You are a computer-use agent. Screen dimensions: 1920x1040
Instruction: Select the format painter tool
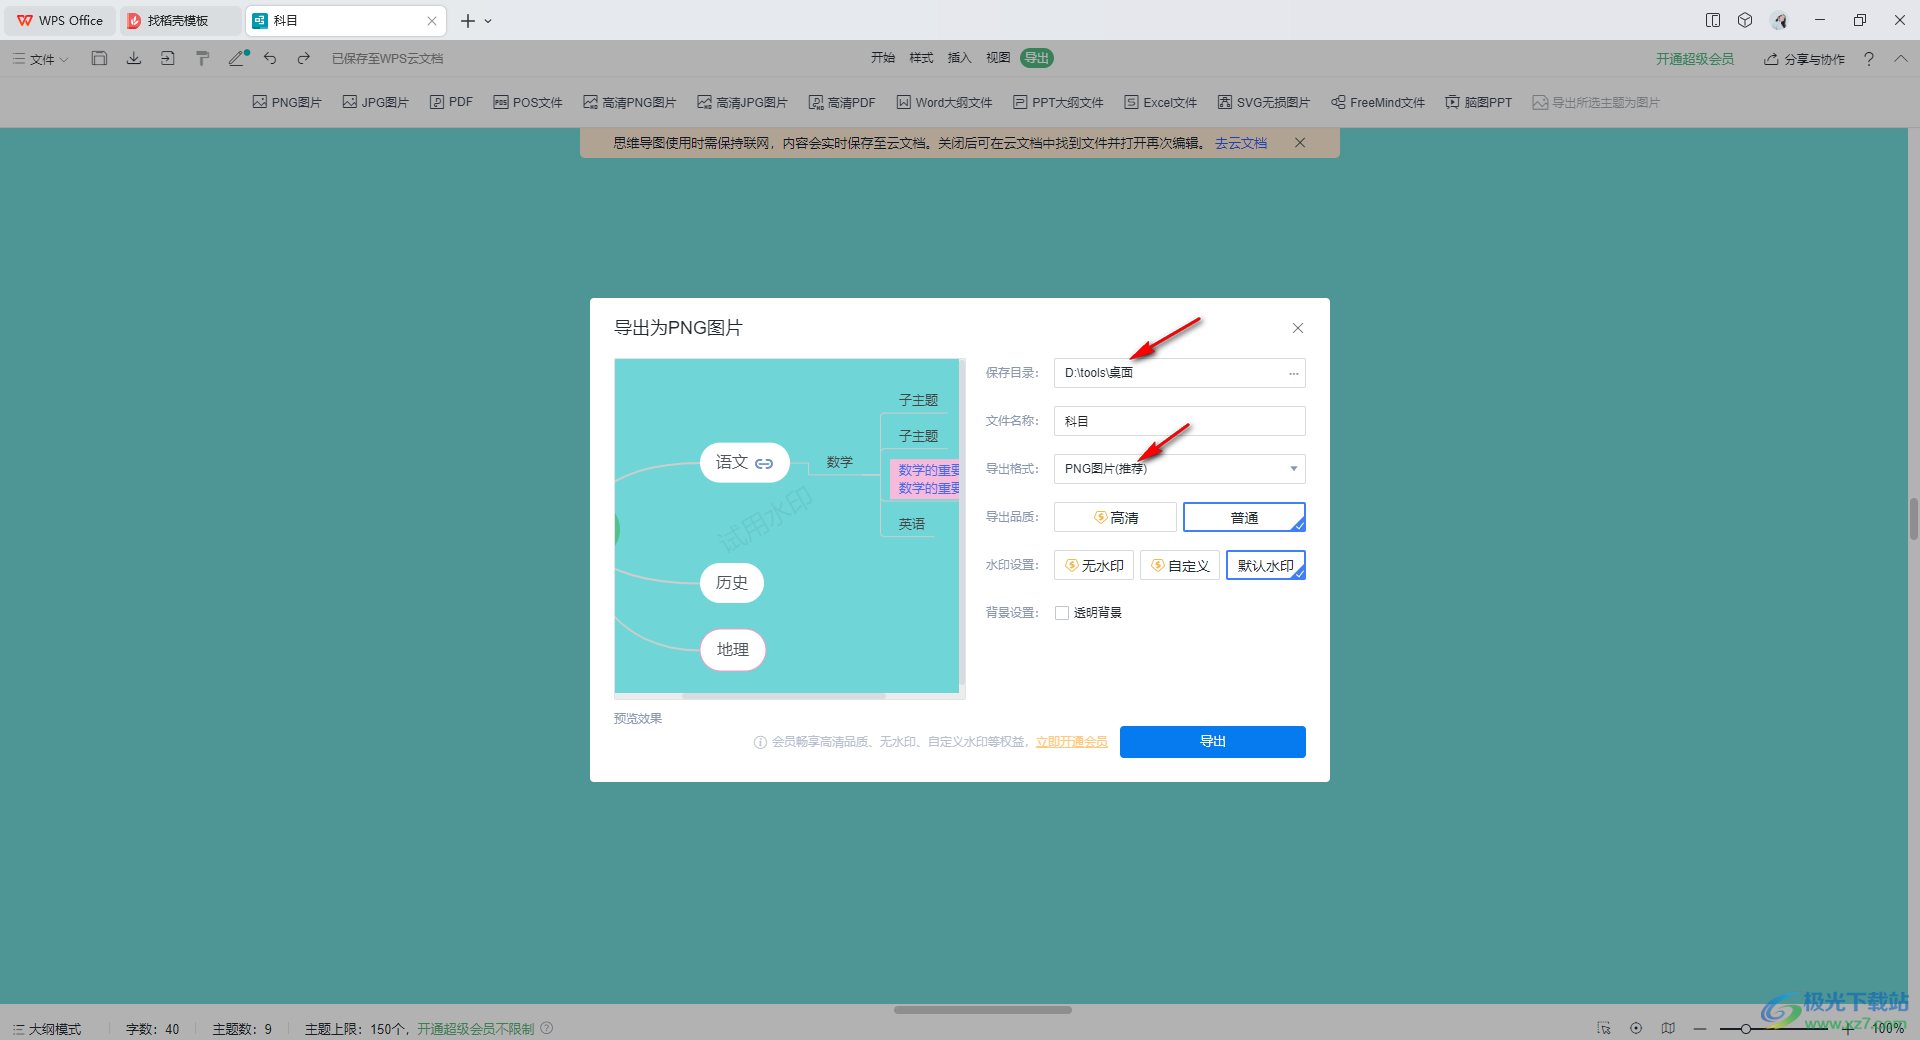(x=202, y=58)
